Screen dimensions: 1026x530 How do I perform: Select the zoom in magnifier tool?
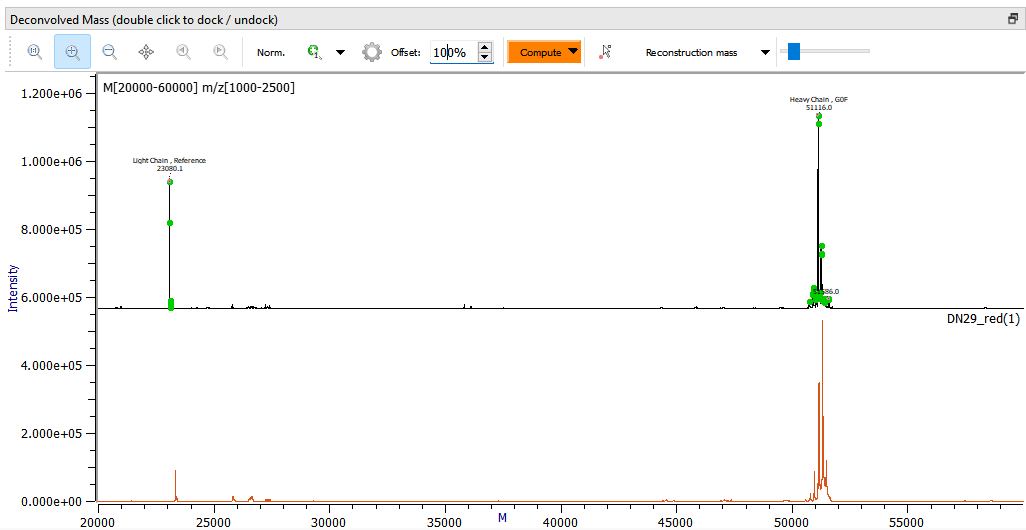click(72, 52)
